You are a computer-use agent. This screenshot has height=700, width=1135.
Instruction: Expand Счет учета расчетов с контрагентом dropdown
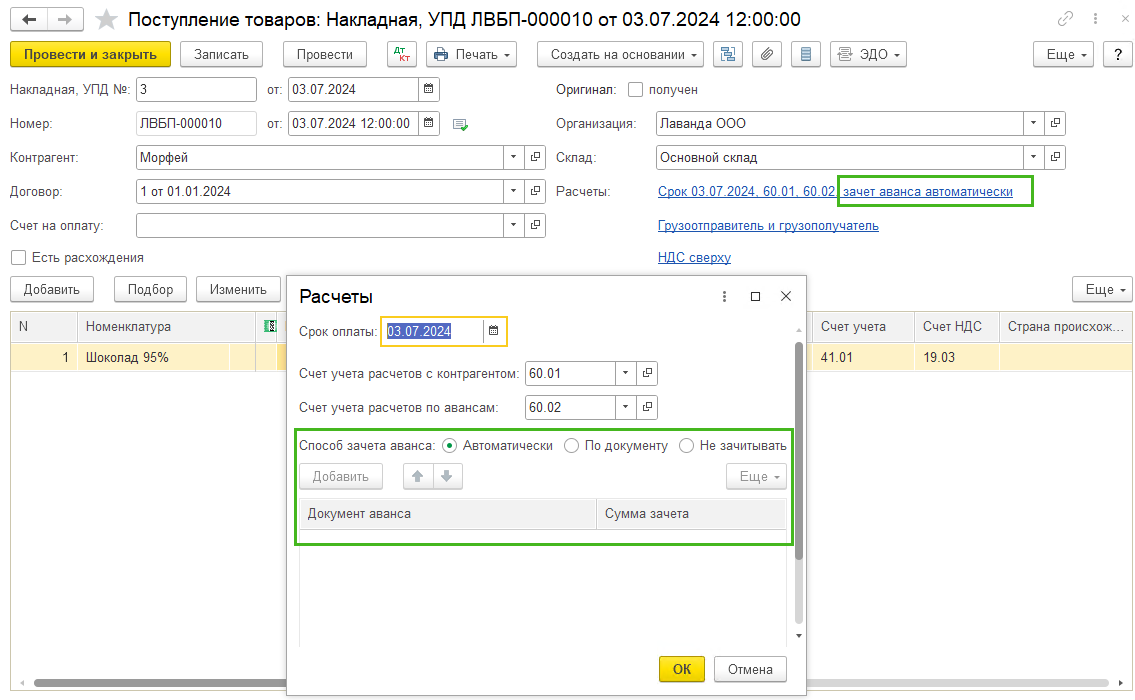(625, 373)
